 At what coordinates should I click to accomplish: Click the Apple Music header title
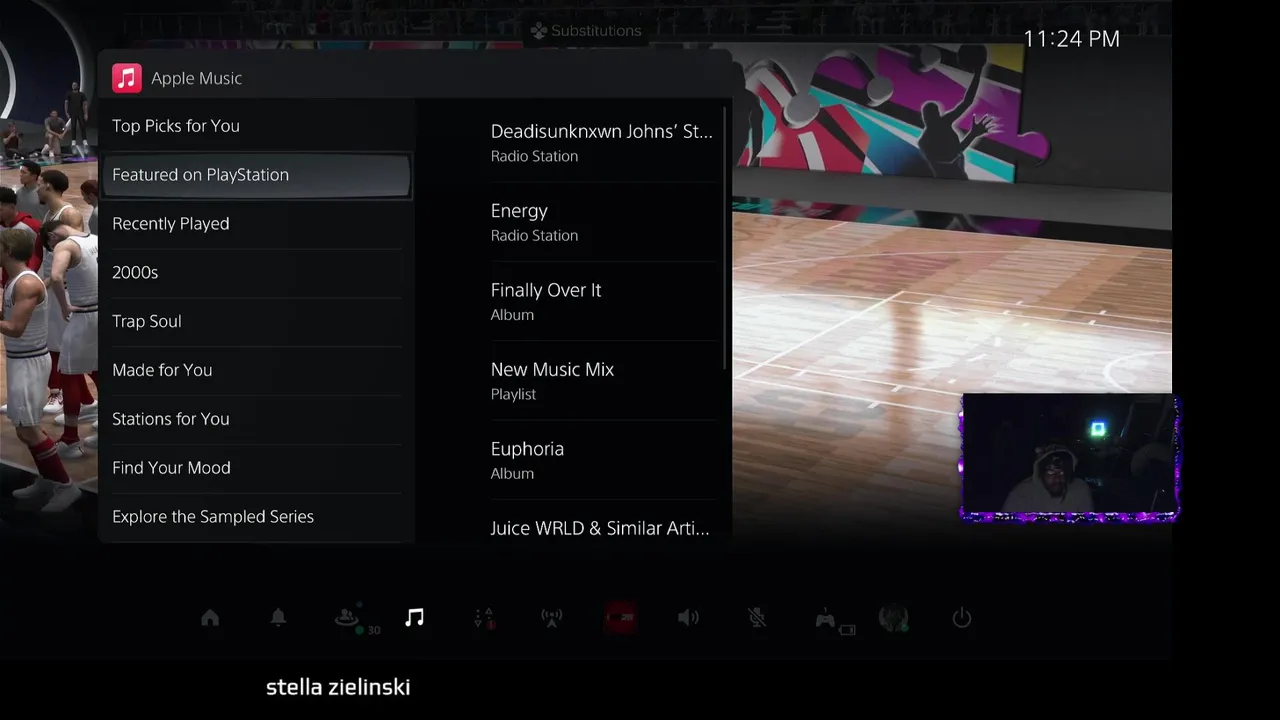(197, 78)
